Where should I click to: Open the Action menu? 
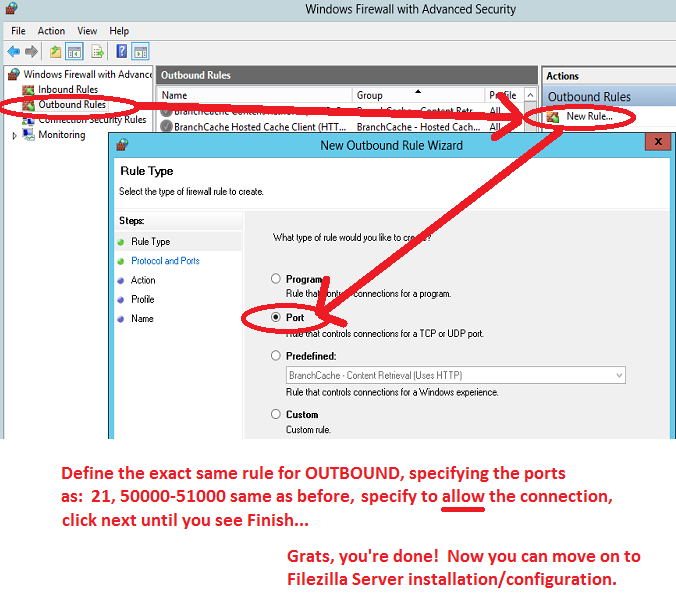pos(51,31)
